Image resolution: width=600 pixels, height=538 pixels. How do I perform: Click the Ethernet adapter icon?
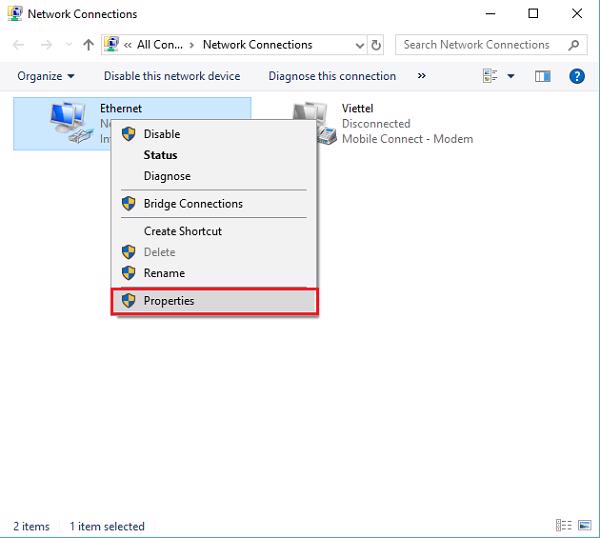point(68,123)
